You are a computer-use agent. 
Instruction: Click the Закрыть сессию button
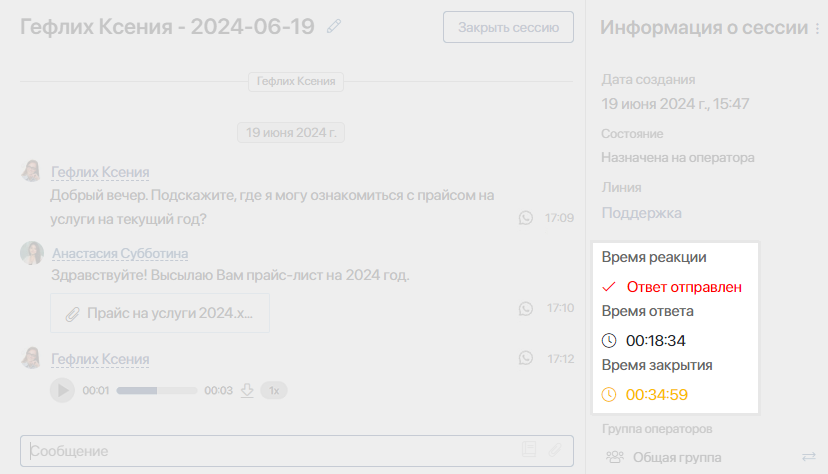point(508,27)
